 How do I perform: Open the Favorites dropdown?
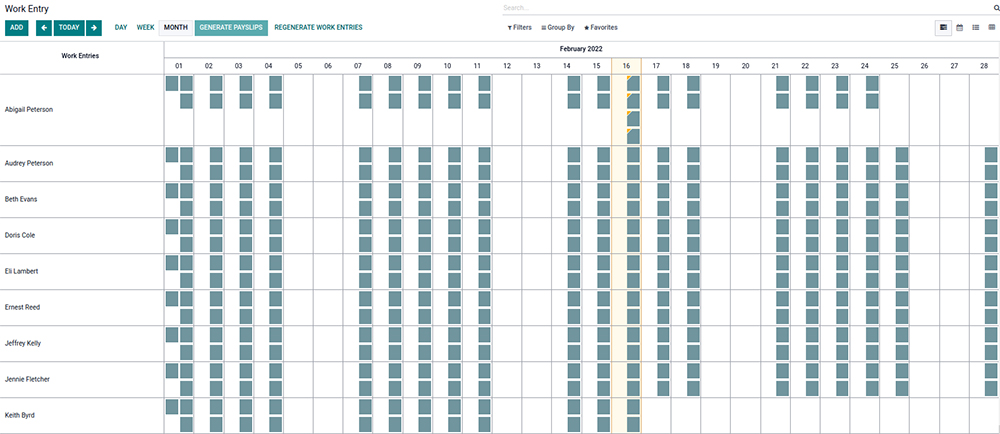click(x=600, y=28)
